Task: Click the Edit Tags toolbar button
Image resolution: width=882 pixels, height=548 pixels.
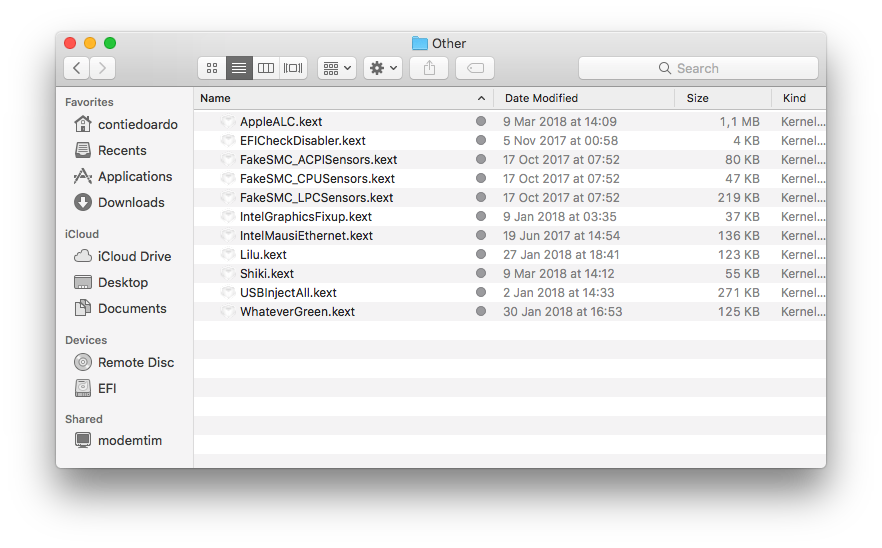Action: point(475,68)
